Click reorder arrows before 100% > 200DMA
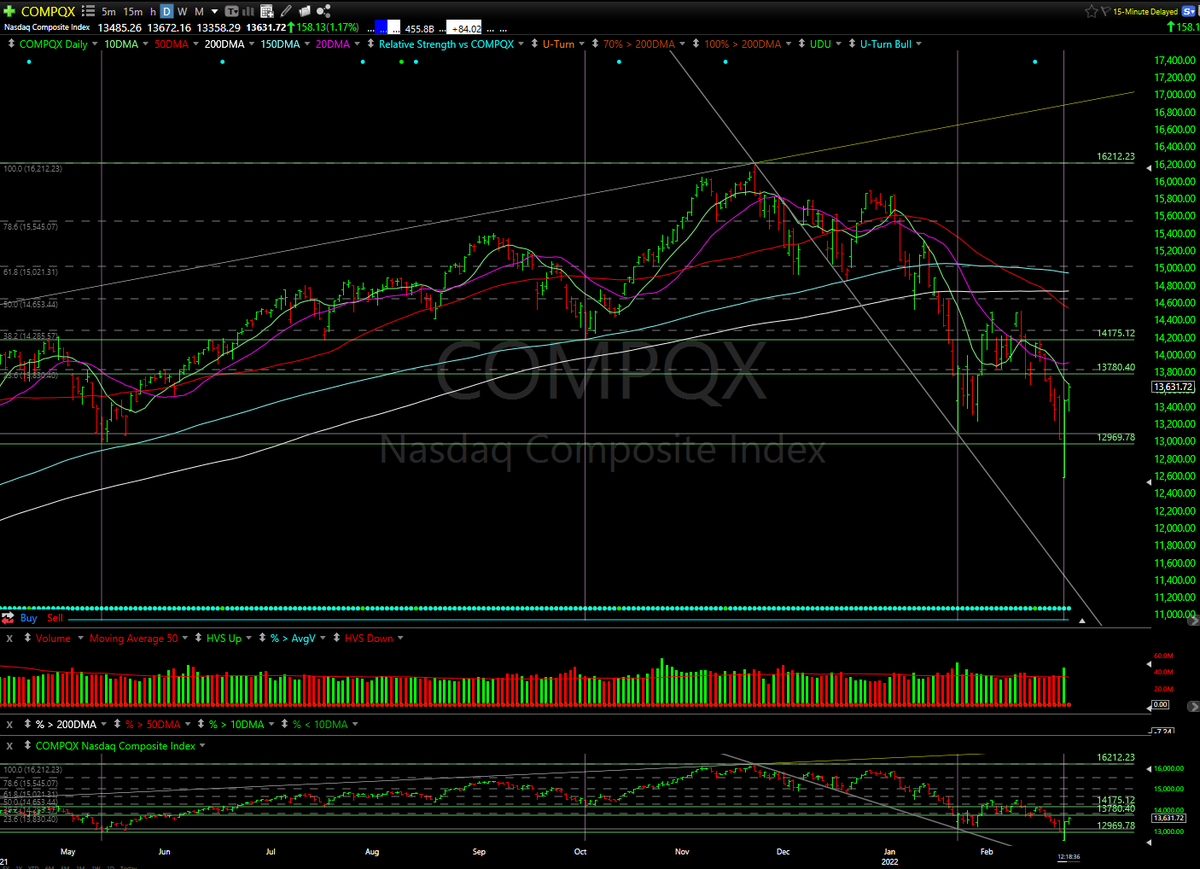The image size is (1200, 869). coord(695,44)
